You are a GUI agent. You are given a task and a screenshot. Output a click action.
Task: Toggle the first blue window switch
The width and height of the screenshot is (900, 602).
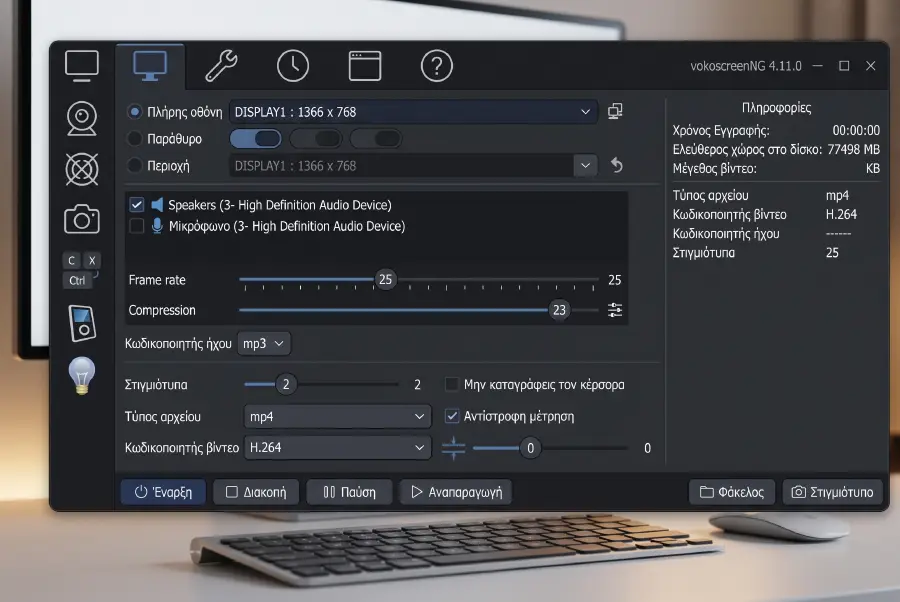[x=255, y=138]
